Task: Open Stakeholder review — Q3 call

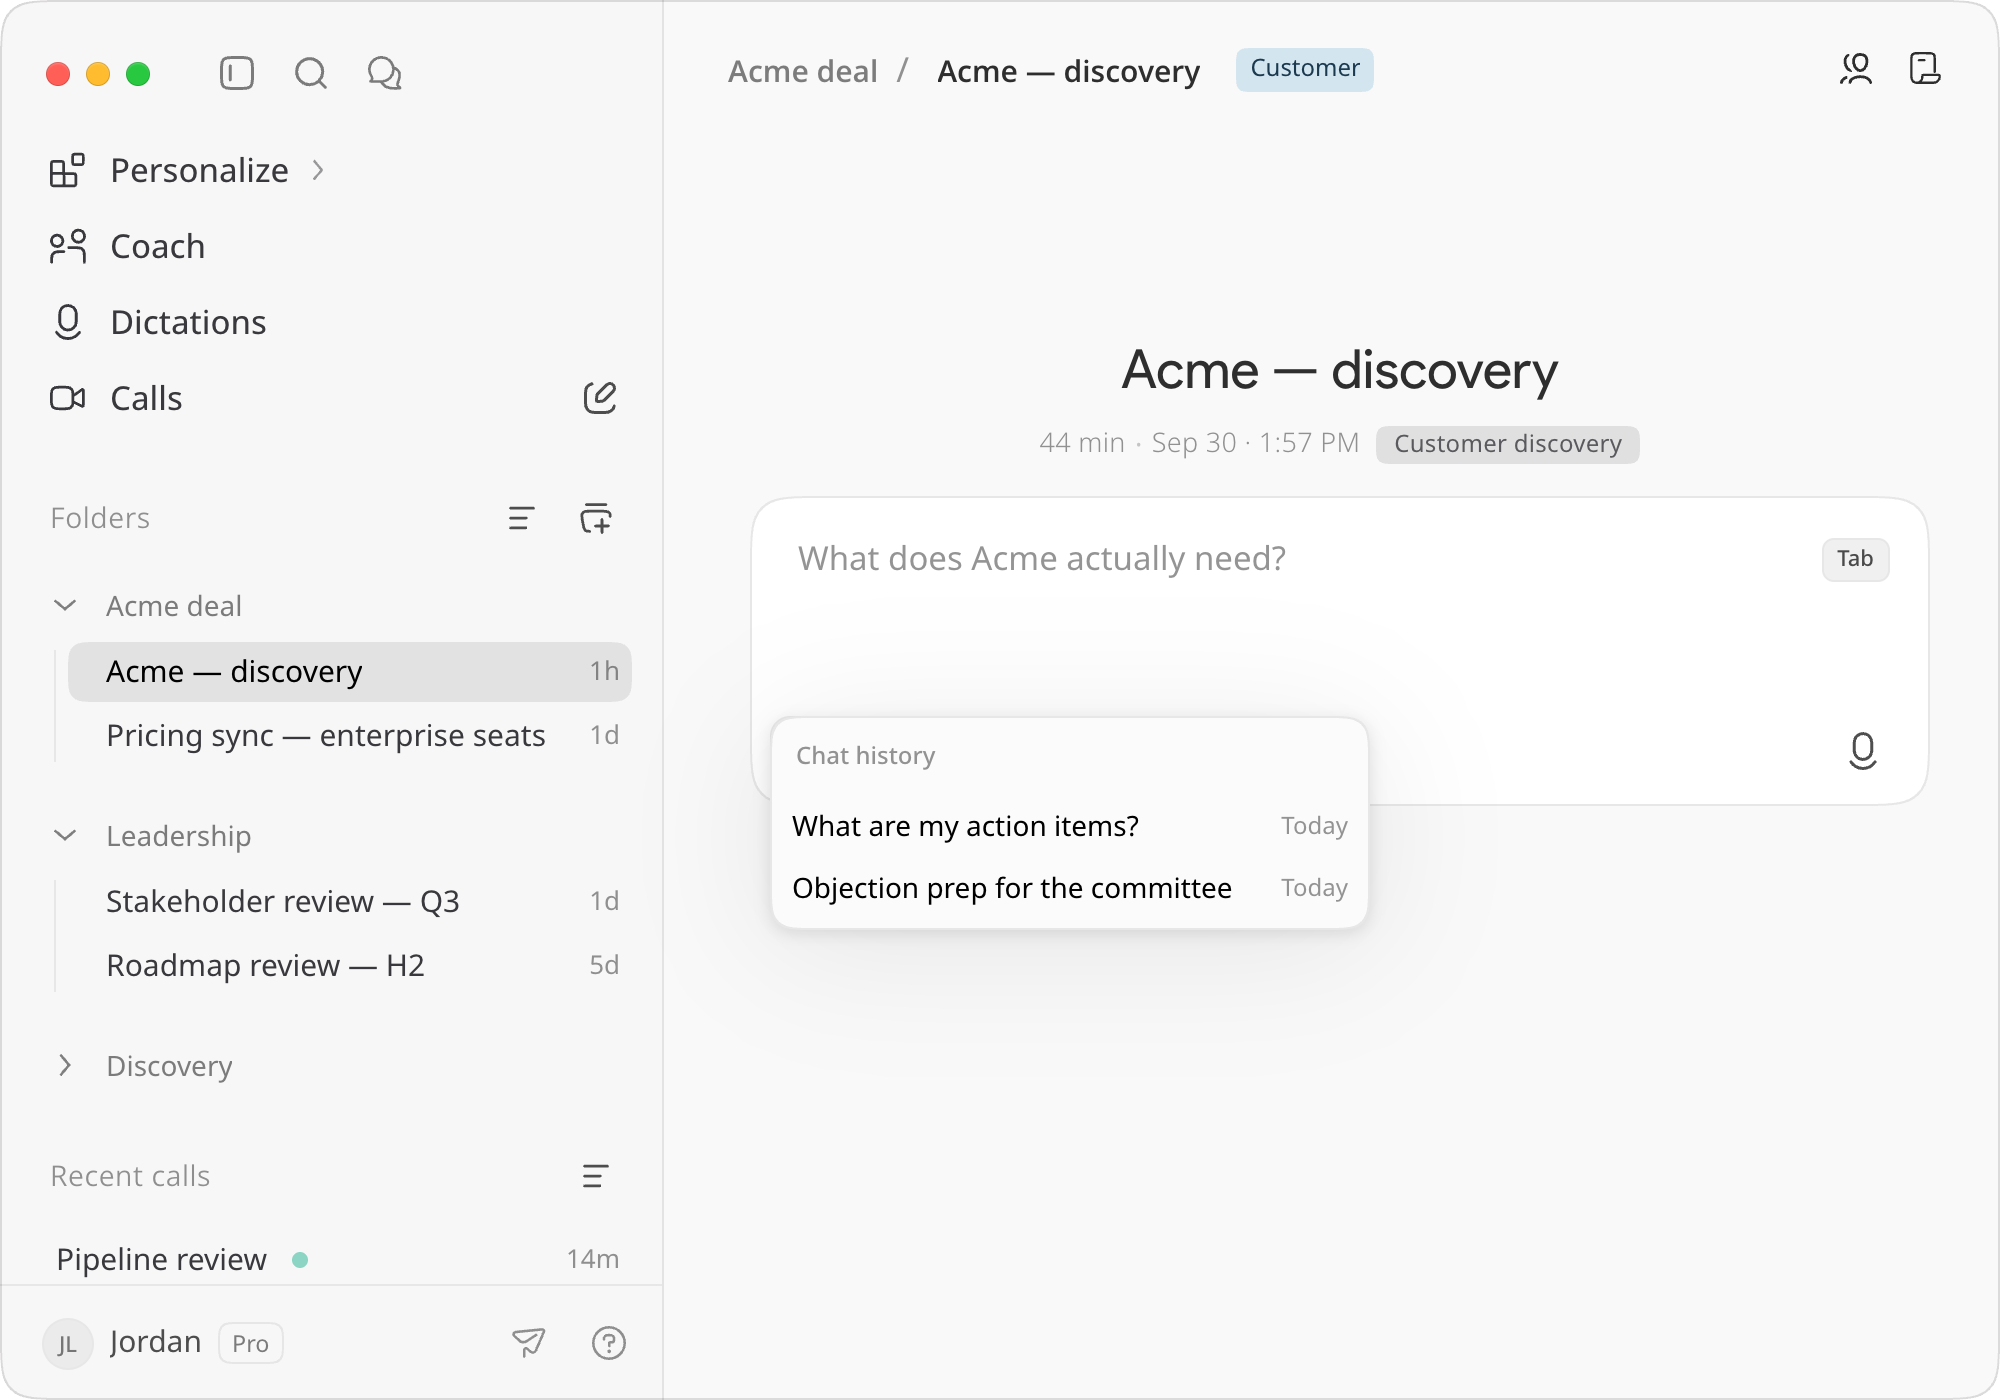Action: 350,901
